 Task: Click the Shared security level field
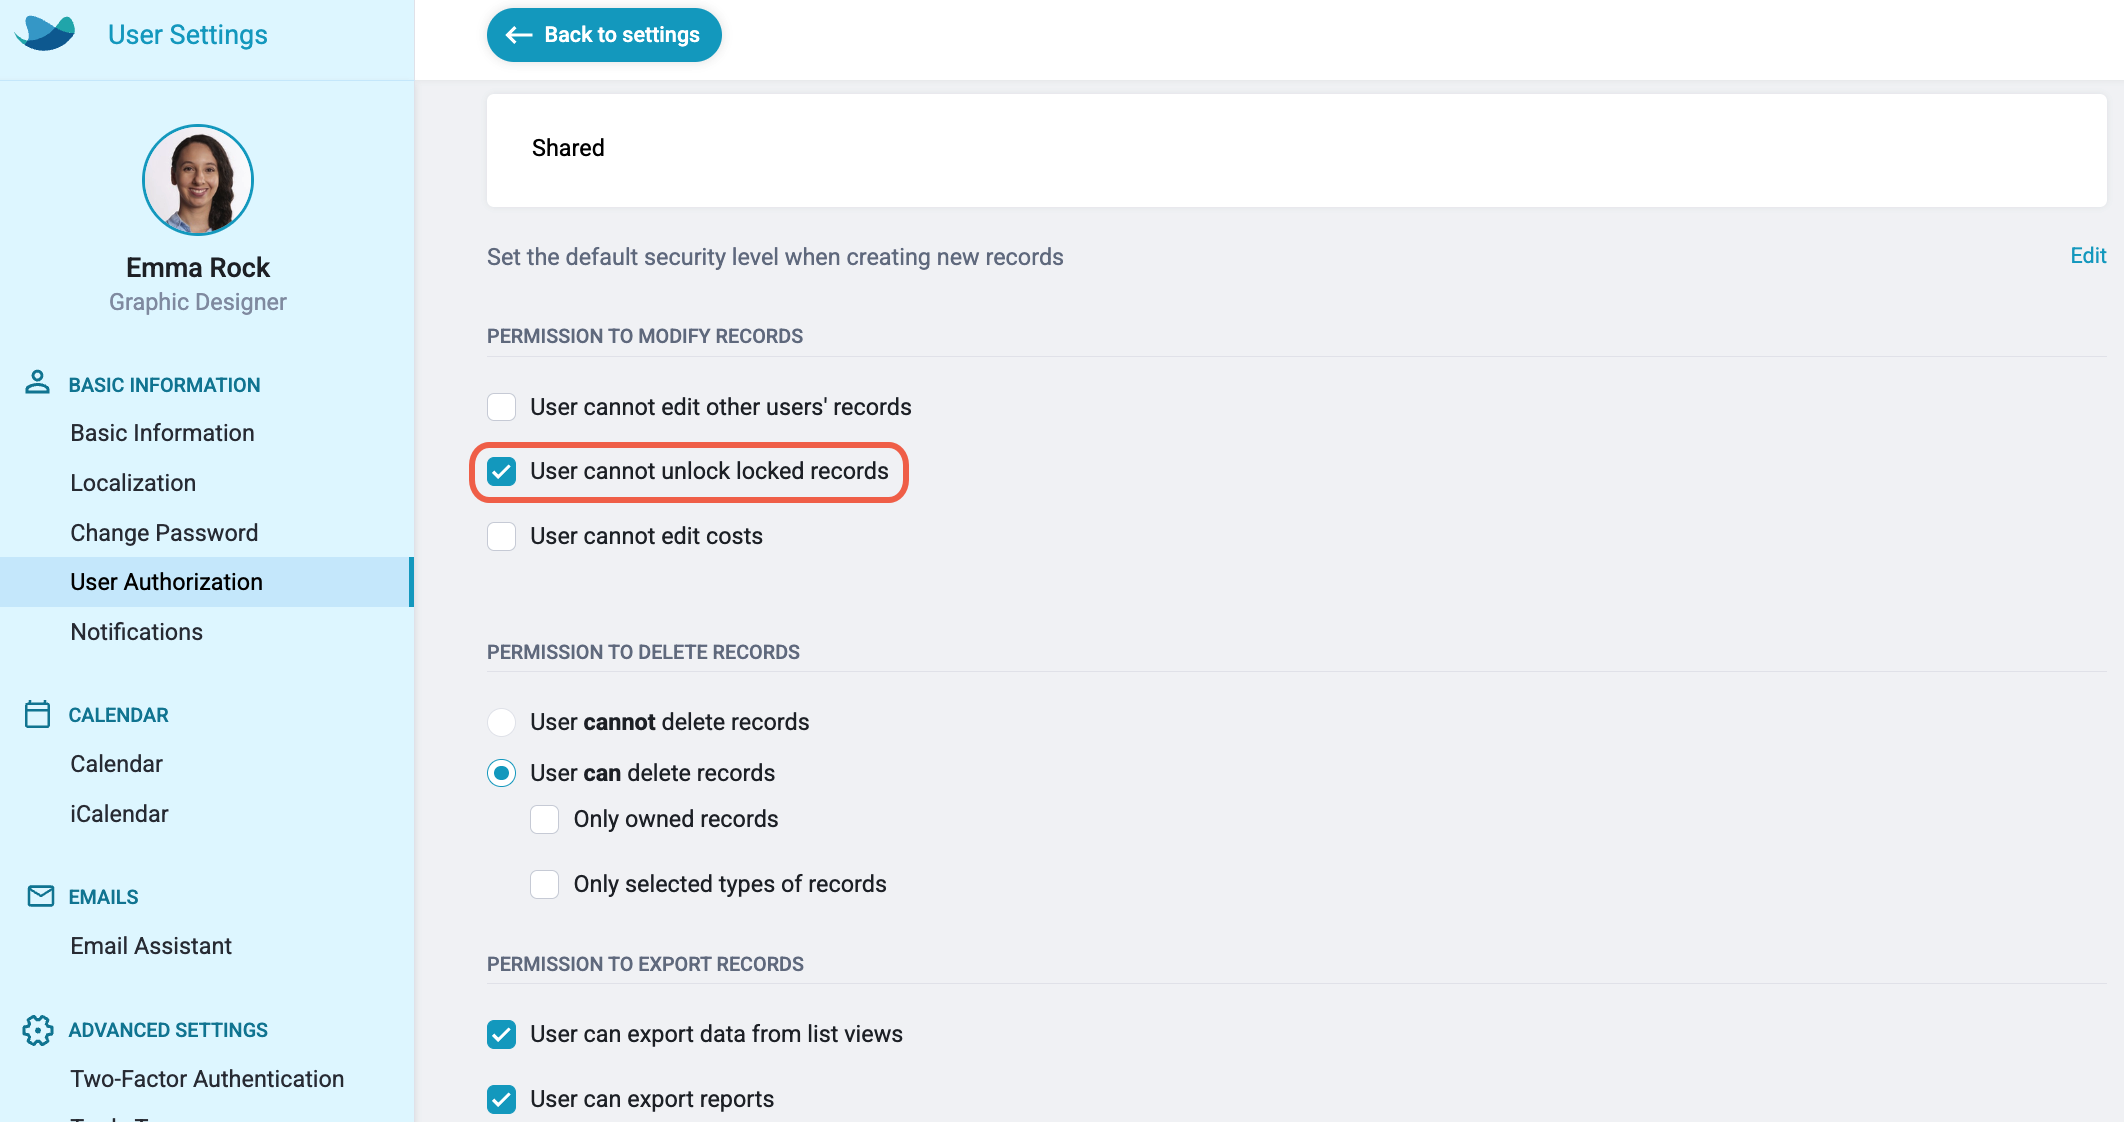coord(1296,150)
